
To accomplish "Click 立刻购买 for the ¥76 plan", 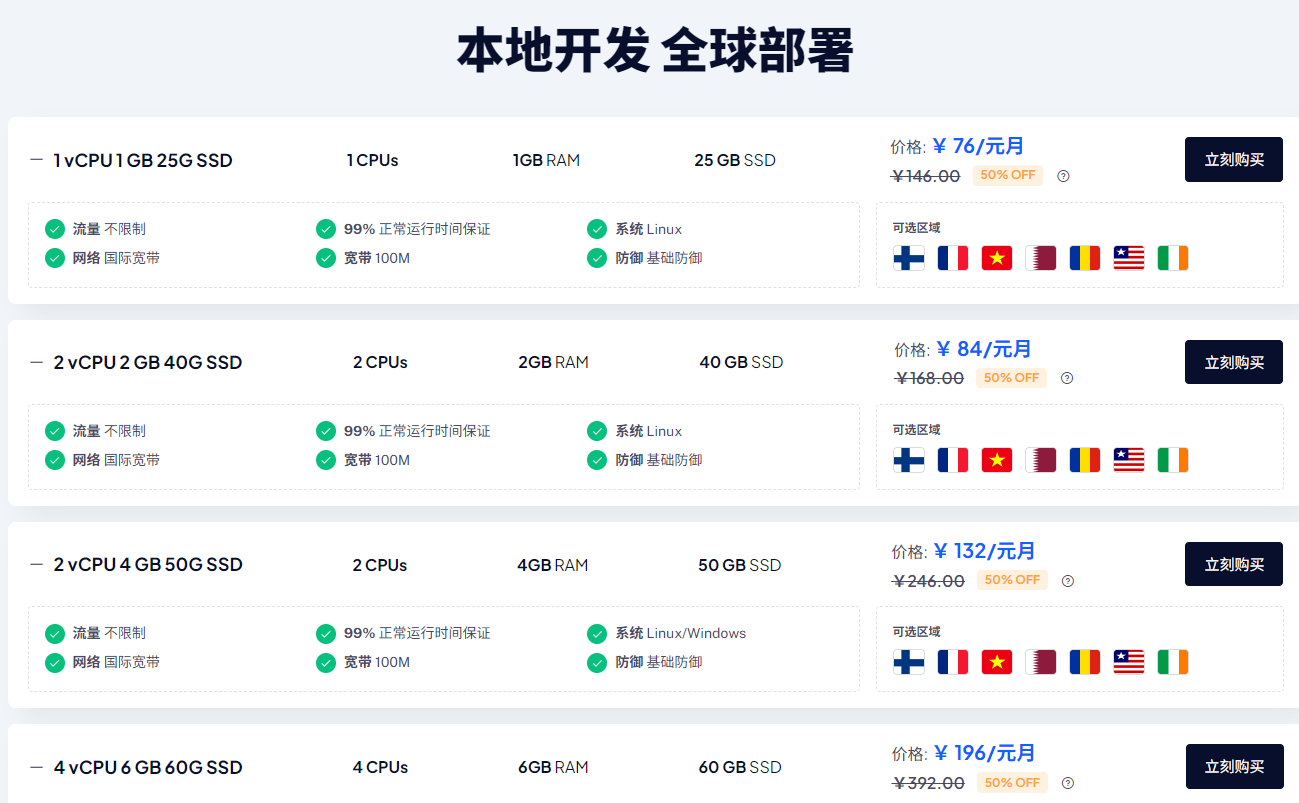I will click(1233, 160).
